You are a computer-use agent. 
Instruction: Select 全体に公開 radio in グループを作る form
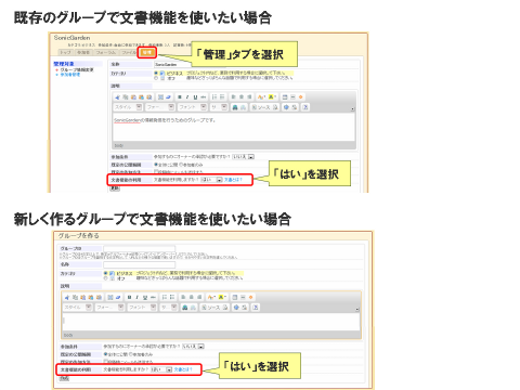[x=106, y=354]
